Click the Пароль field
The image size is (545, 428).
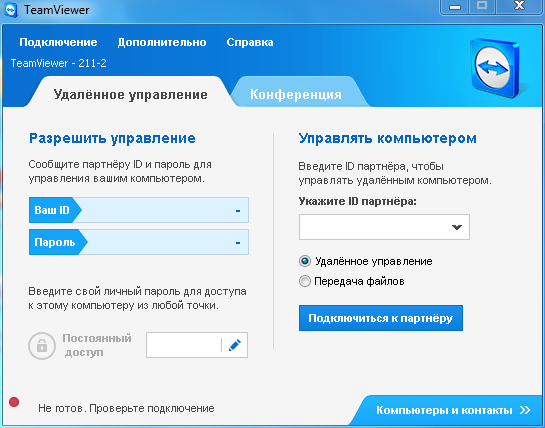pos(139,242)
